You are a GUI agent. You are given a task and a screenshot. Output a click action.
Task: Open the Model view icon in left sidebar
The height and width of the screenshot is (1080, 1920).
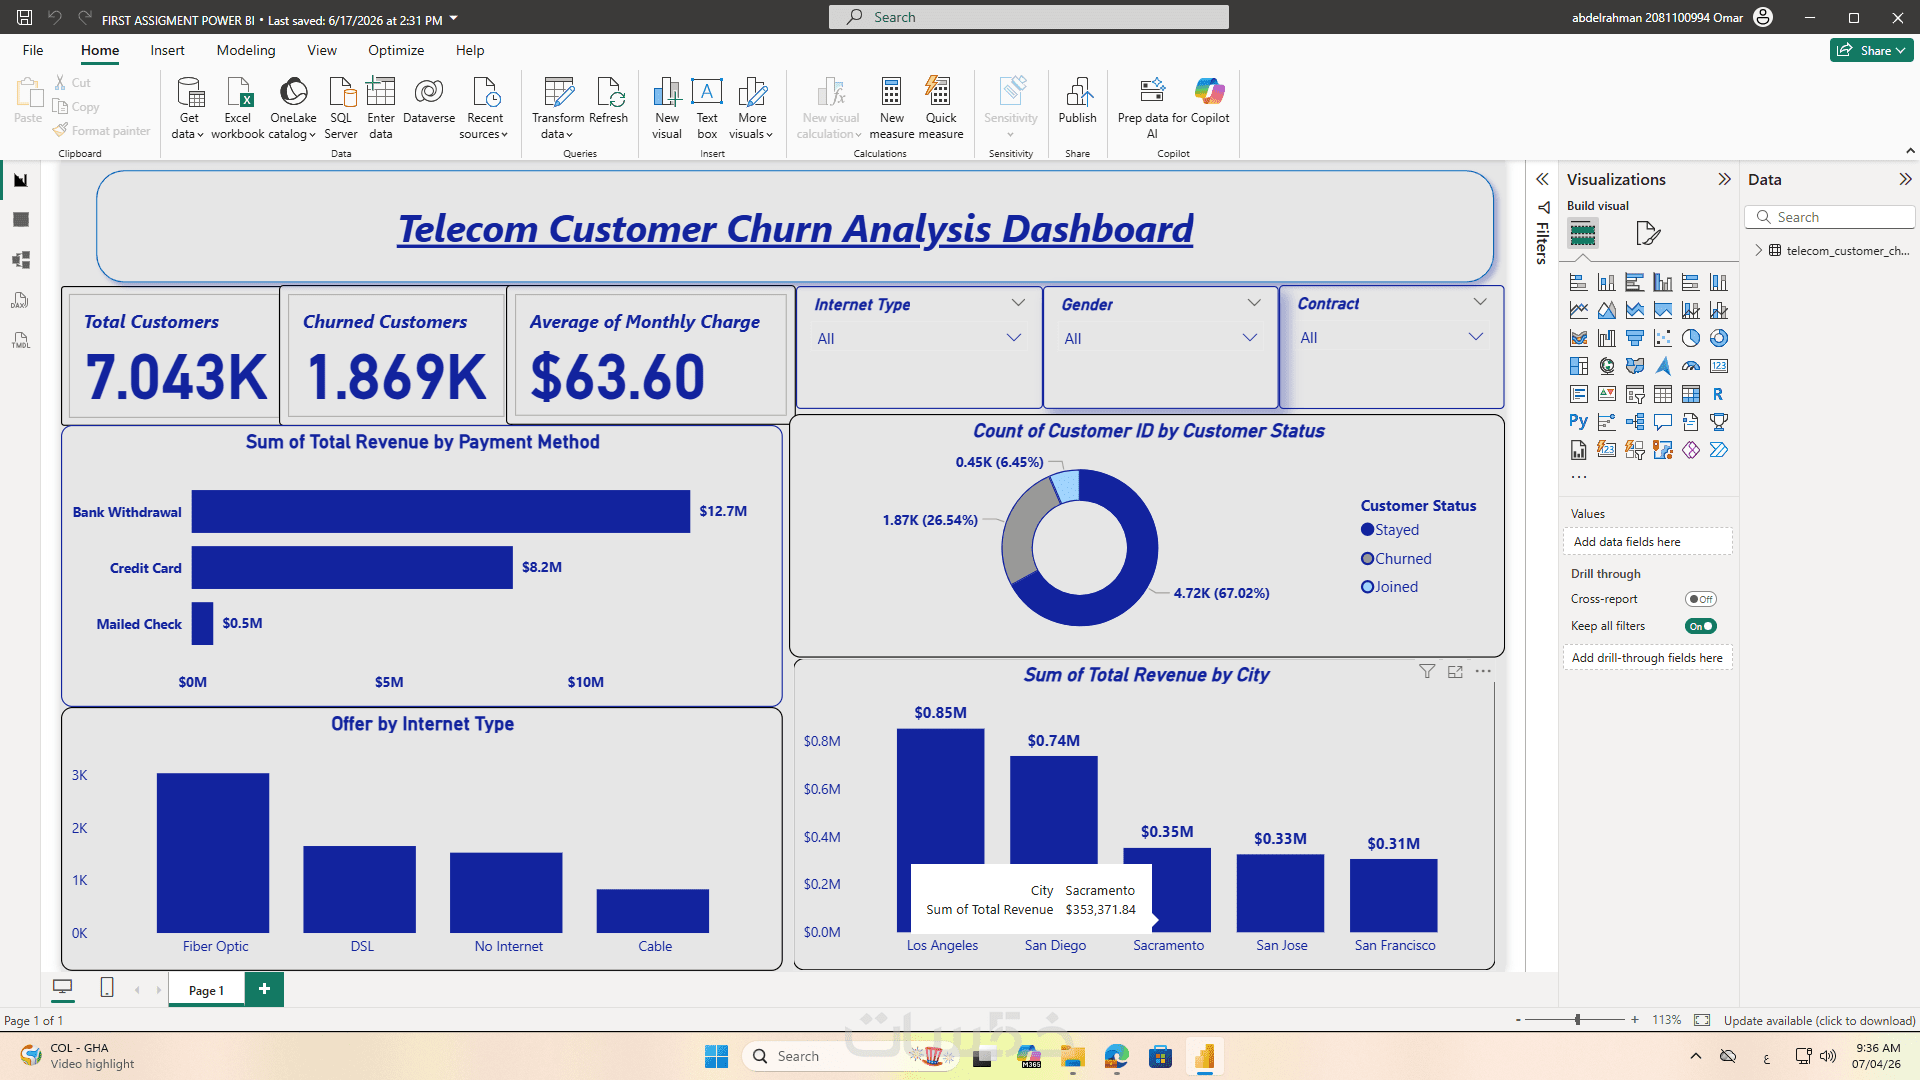click(x=20, y=260)
